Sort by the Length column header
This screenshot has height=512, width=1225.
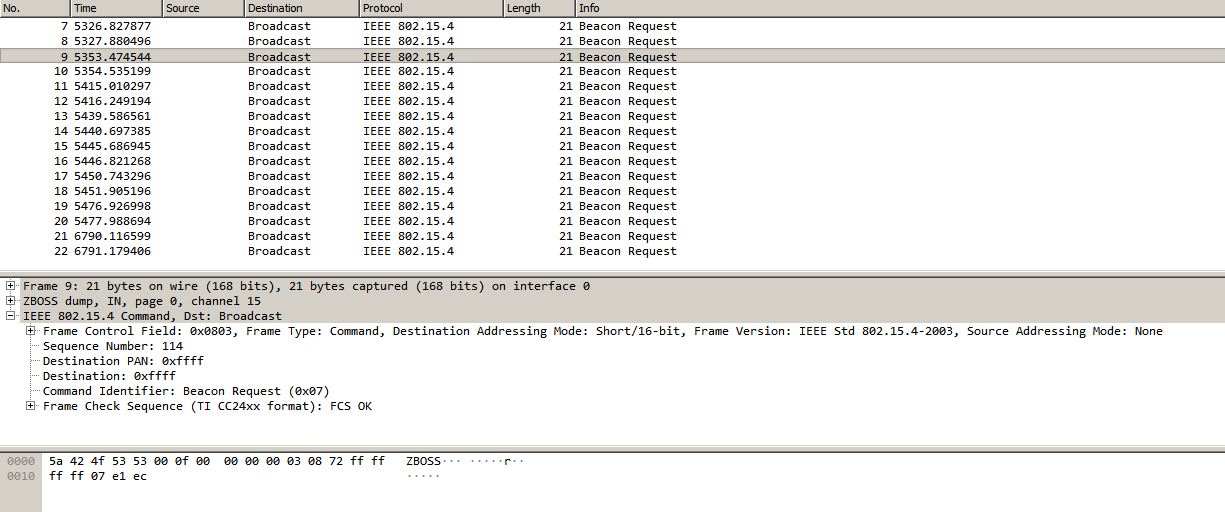pos(540,8)
